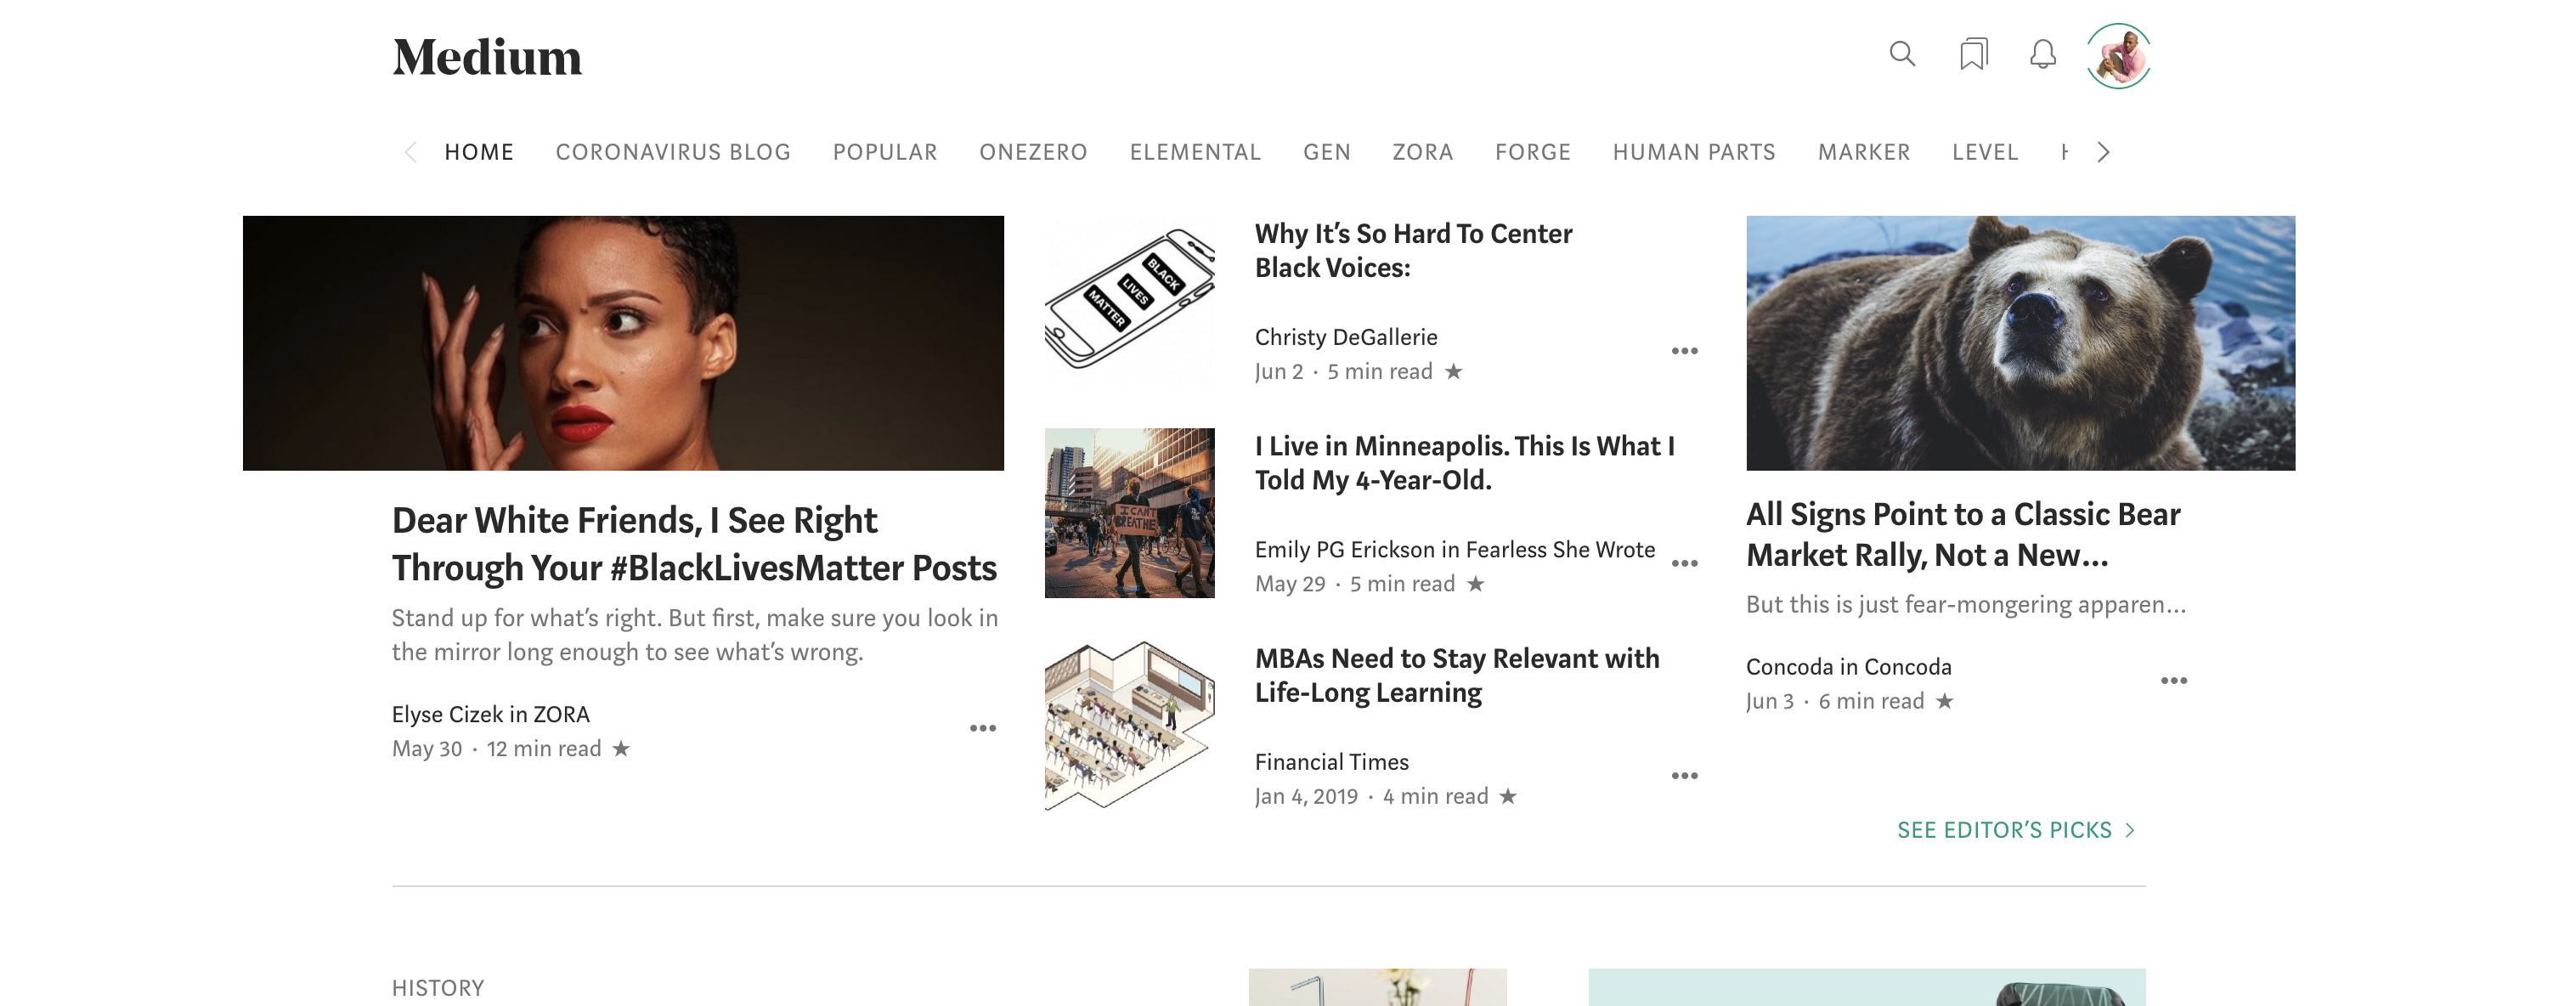Click the Medium logo
2576x1006 pixels.
(487, 57)
